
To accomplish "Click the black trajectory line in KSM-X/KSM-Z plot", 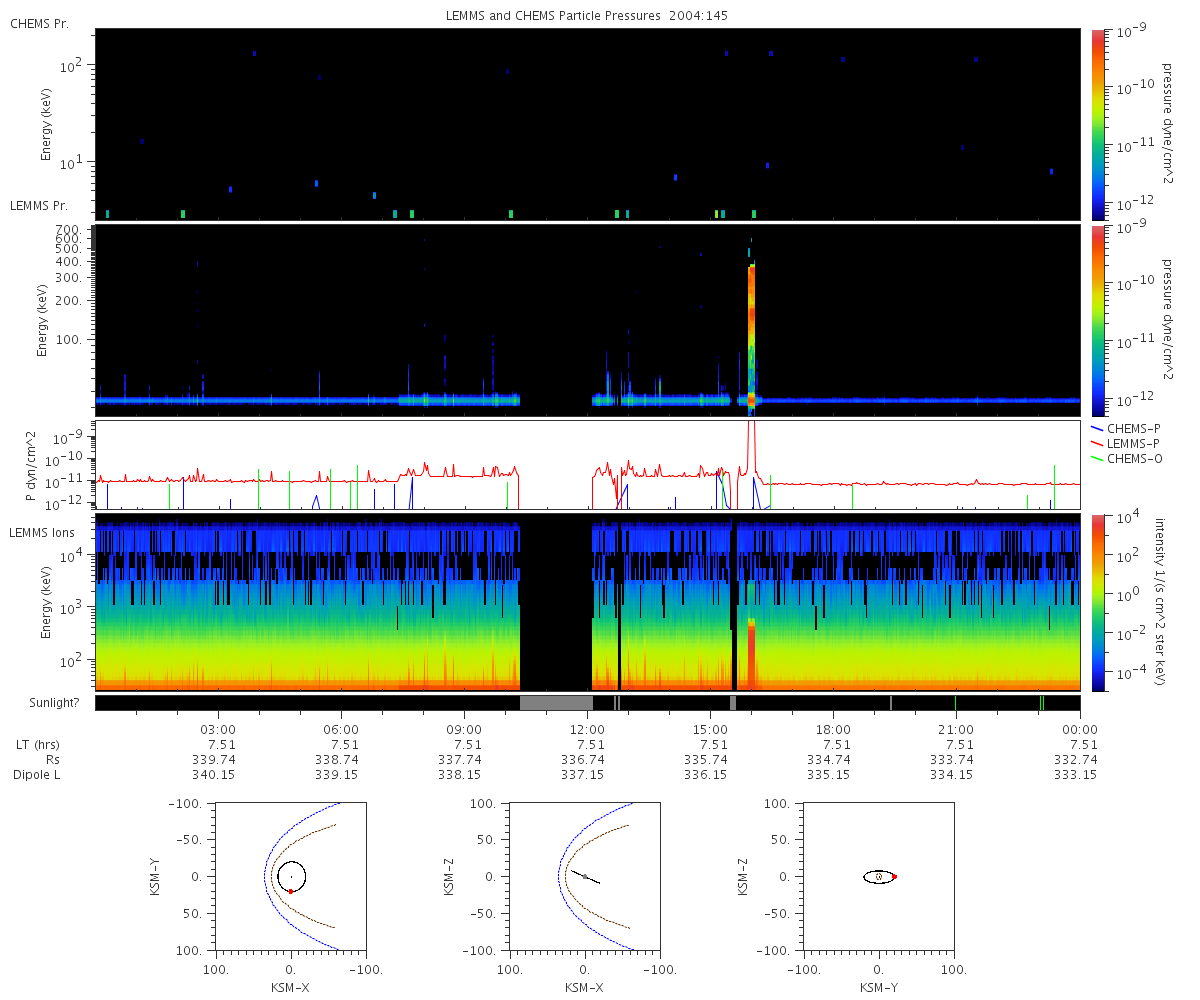I will coord(586,877).
